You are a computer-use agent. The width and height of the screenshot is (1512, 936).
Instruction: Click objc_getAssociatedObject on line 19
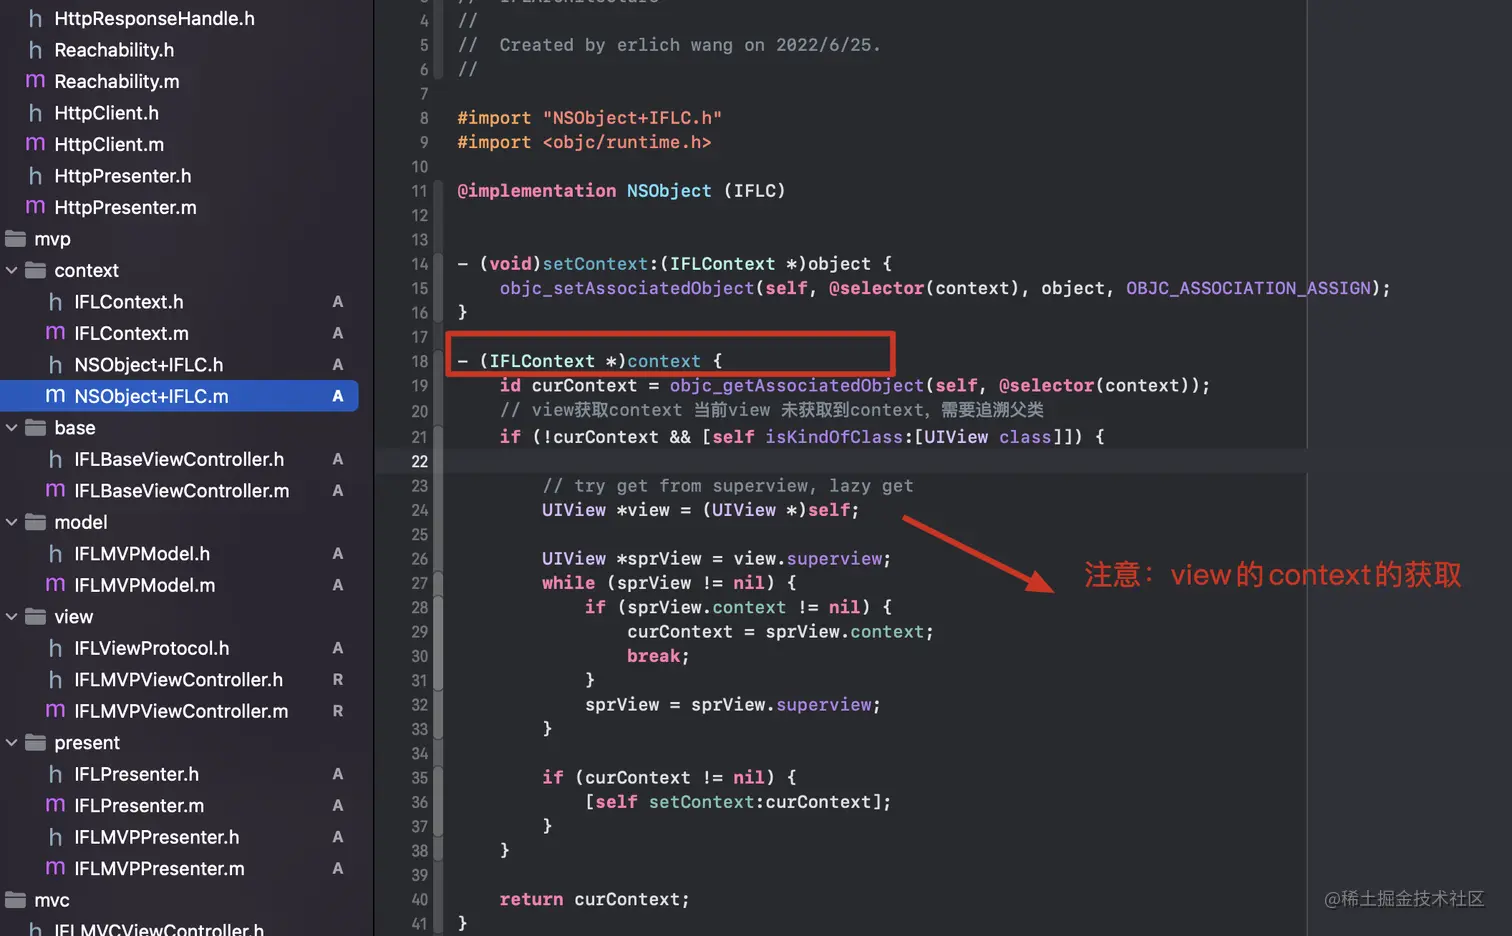(797, 385)
